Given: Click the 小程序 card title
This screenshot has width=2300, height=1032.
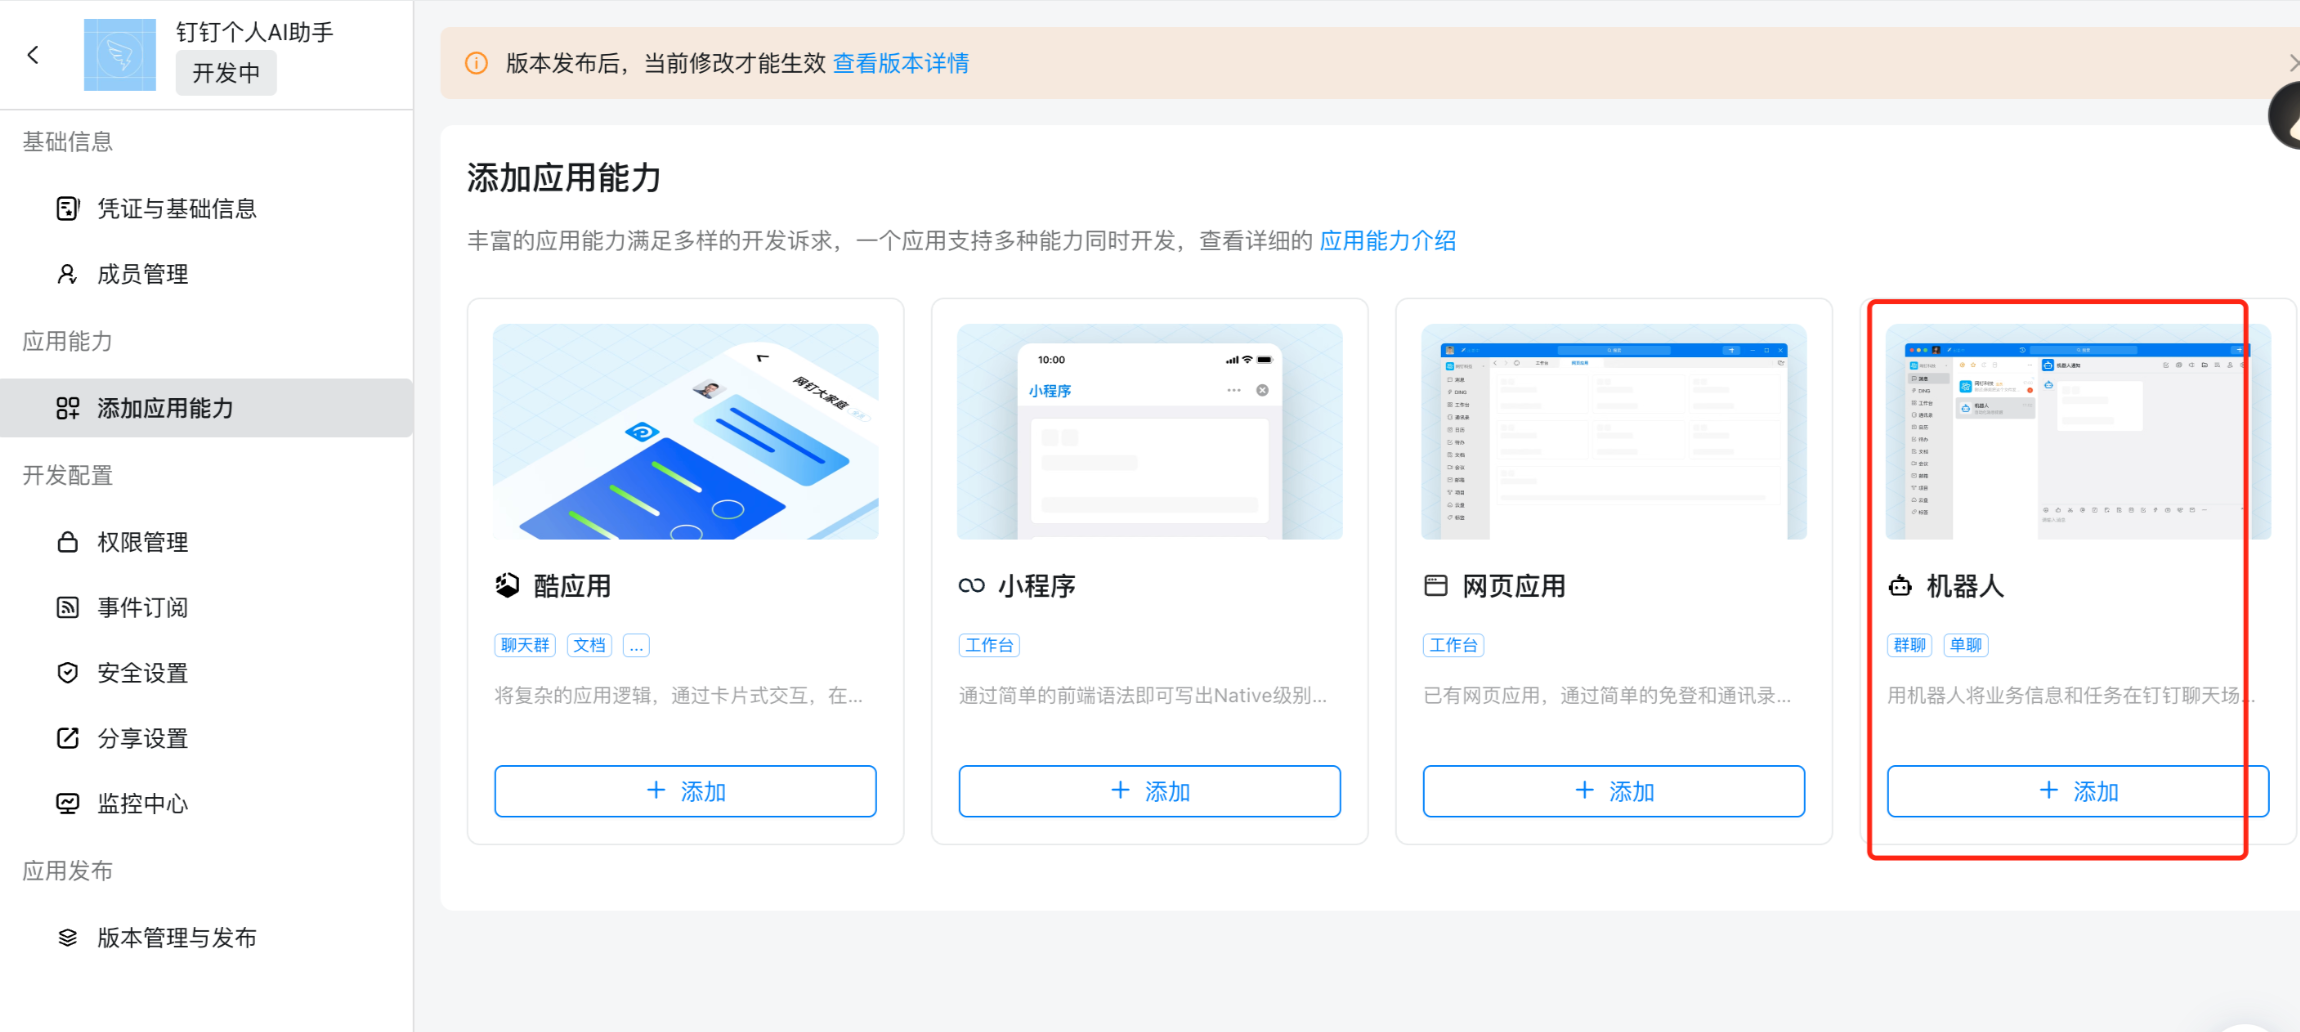Looking at the screenshot, I should 1037,586.
